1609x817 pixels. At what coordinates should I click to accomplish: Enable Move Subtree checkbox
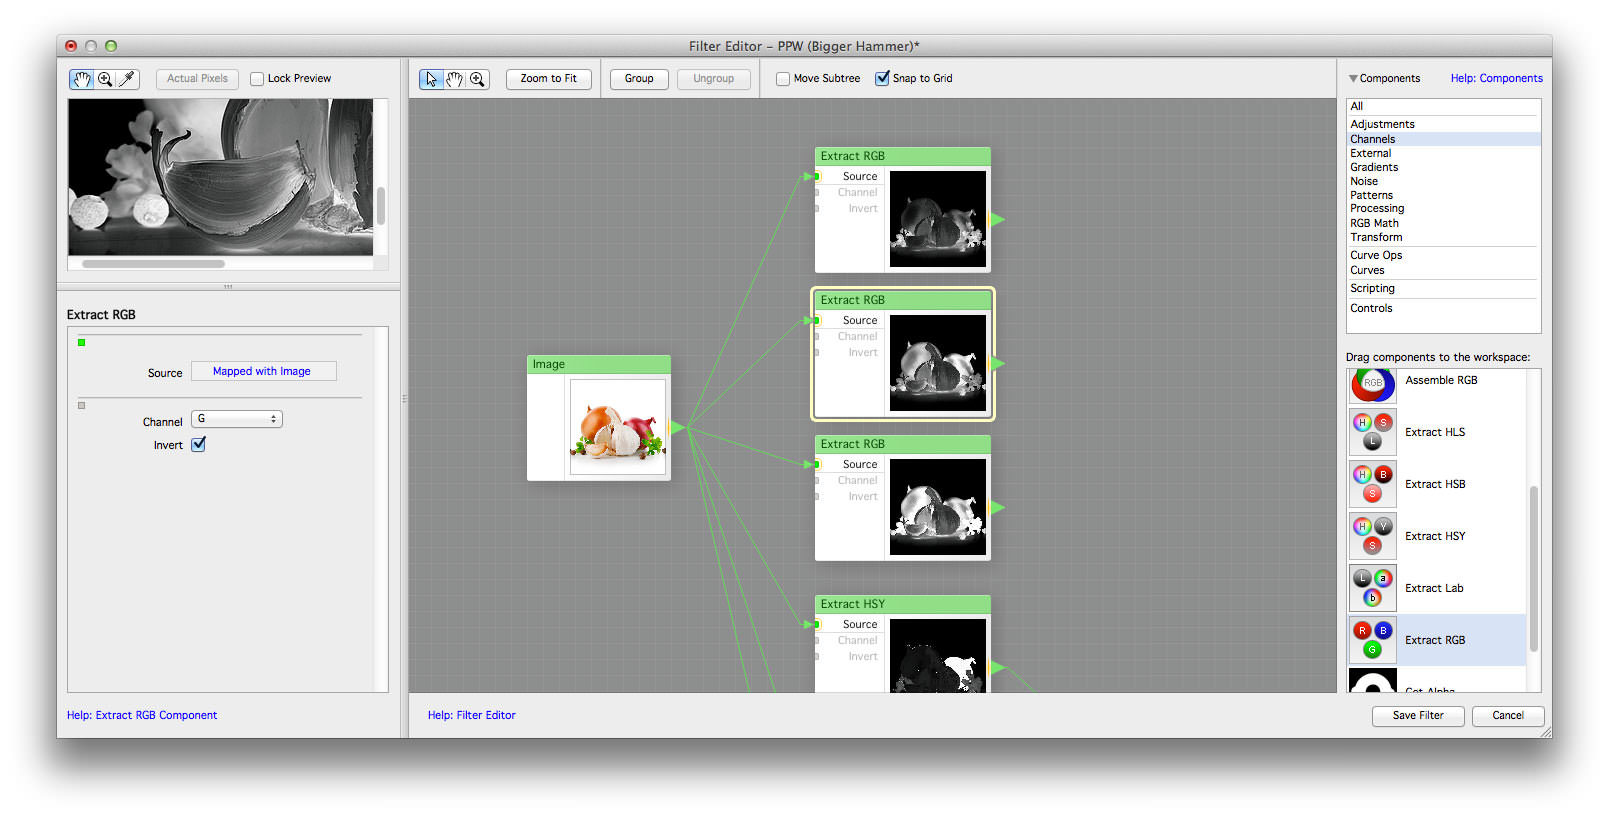[x=783, y=79]
